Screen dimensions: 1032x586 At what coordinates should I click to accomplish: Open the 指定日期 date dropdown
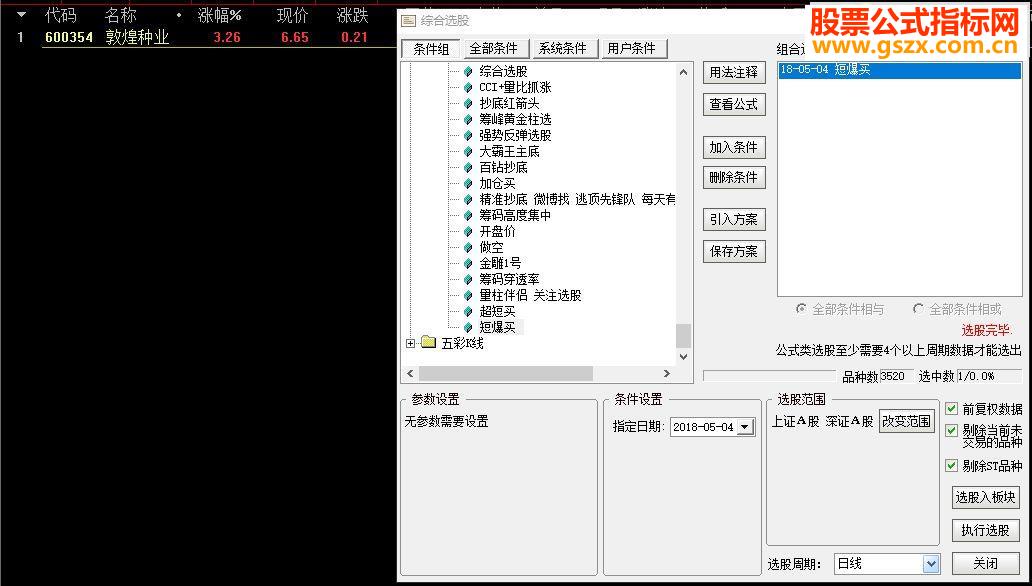[744, 427]
